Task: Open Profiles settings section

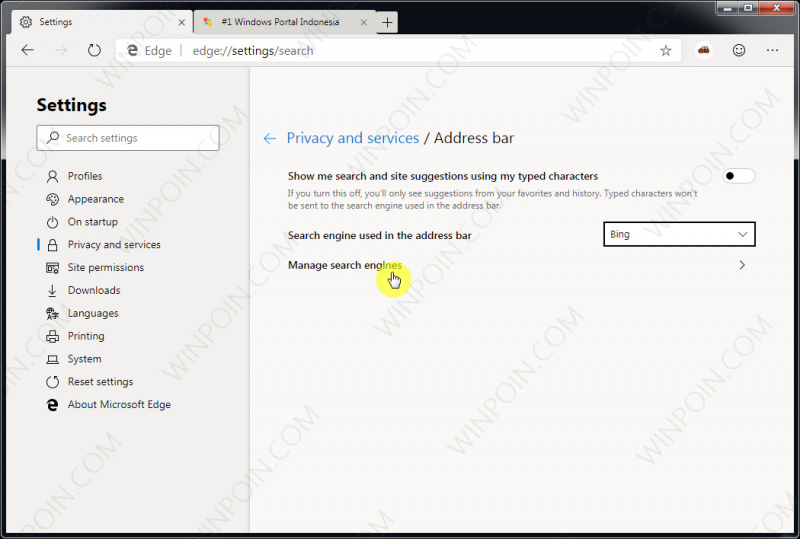Action: click(85, 176)
